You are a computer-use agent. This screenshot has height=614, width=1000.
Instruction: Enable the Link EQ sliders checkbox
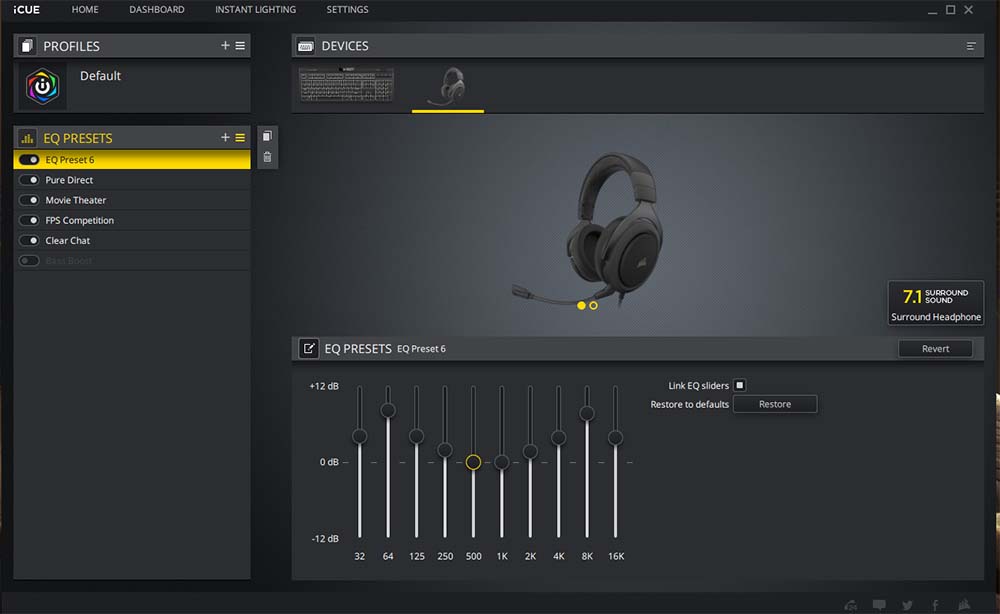[740, 385]
